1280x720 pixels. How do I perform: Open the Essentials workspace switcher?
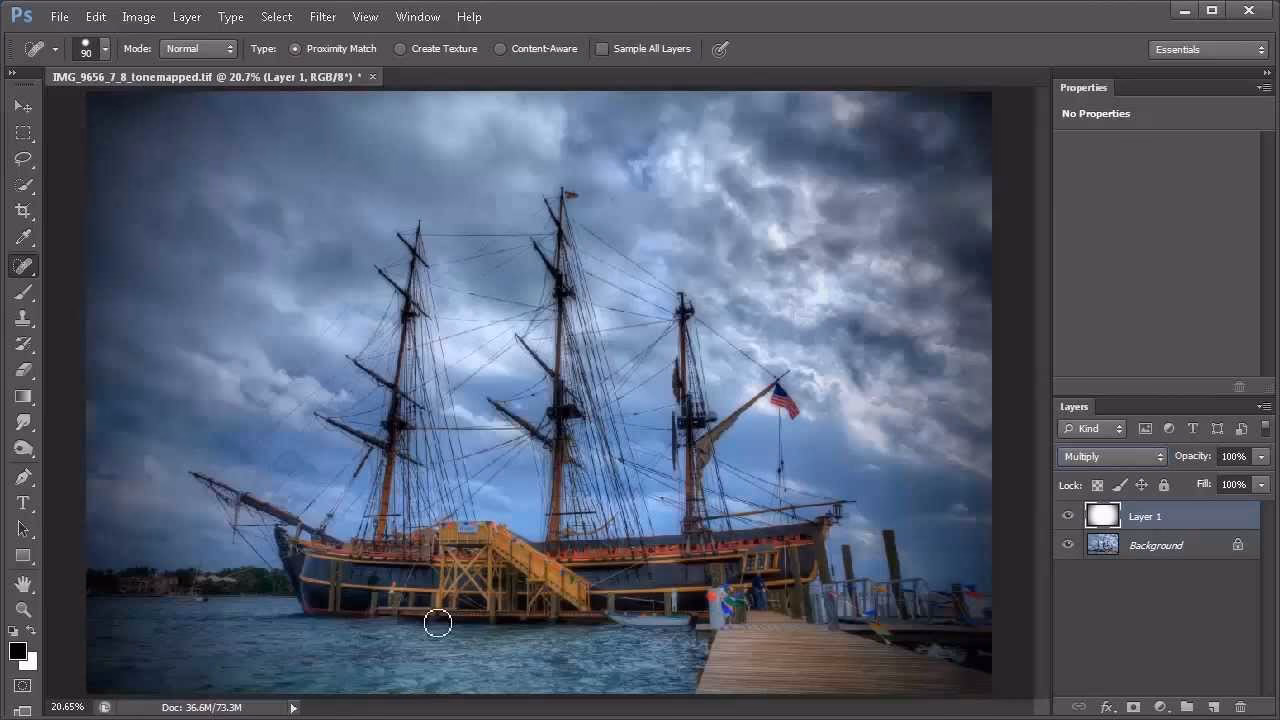tap(1208, 48)
